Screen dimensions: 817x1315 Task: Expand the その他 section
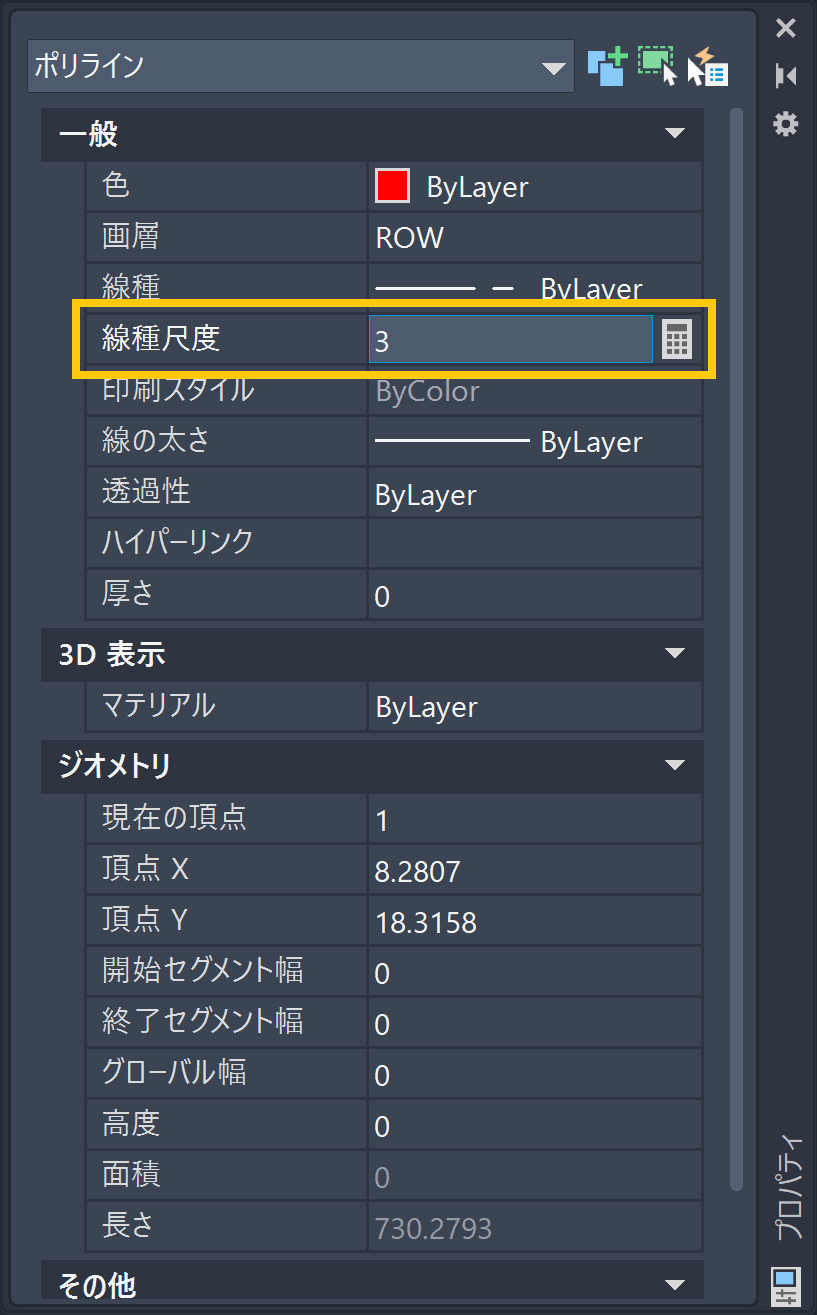point(675,1284)
